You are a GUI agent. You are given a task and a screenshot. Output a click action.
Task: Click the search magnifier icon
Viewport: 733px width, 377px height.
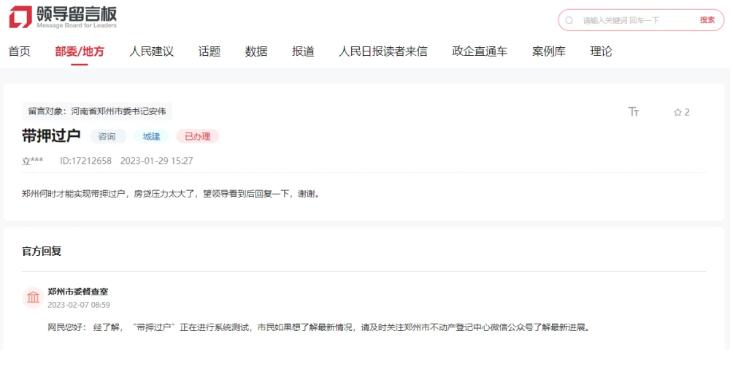click(569, 20)
